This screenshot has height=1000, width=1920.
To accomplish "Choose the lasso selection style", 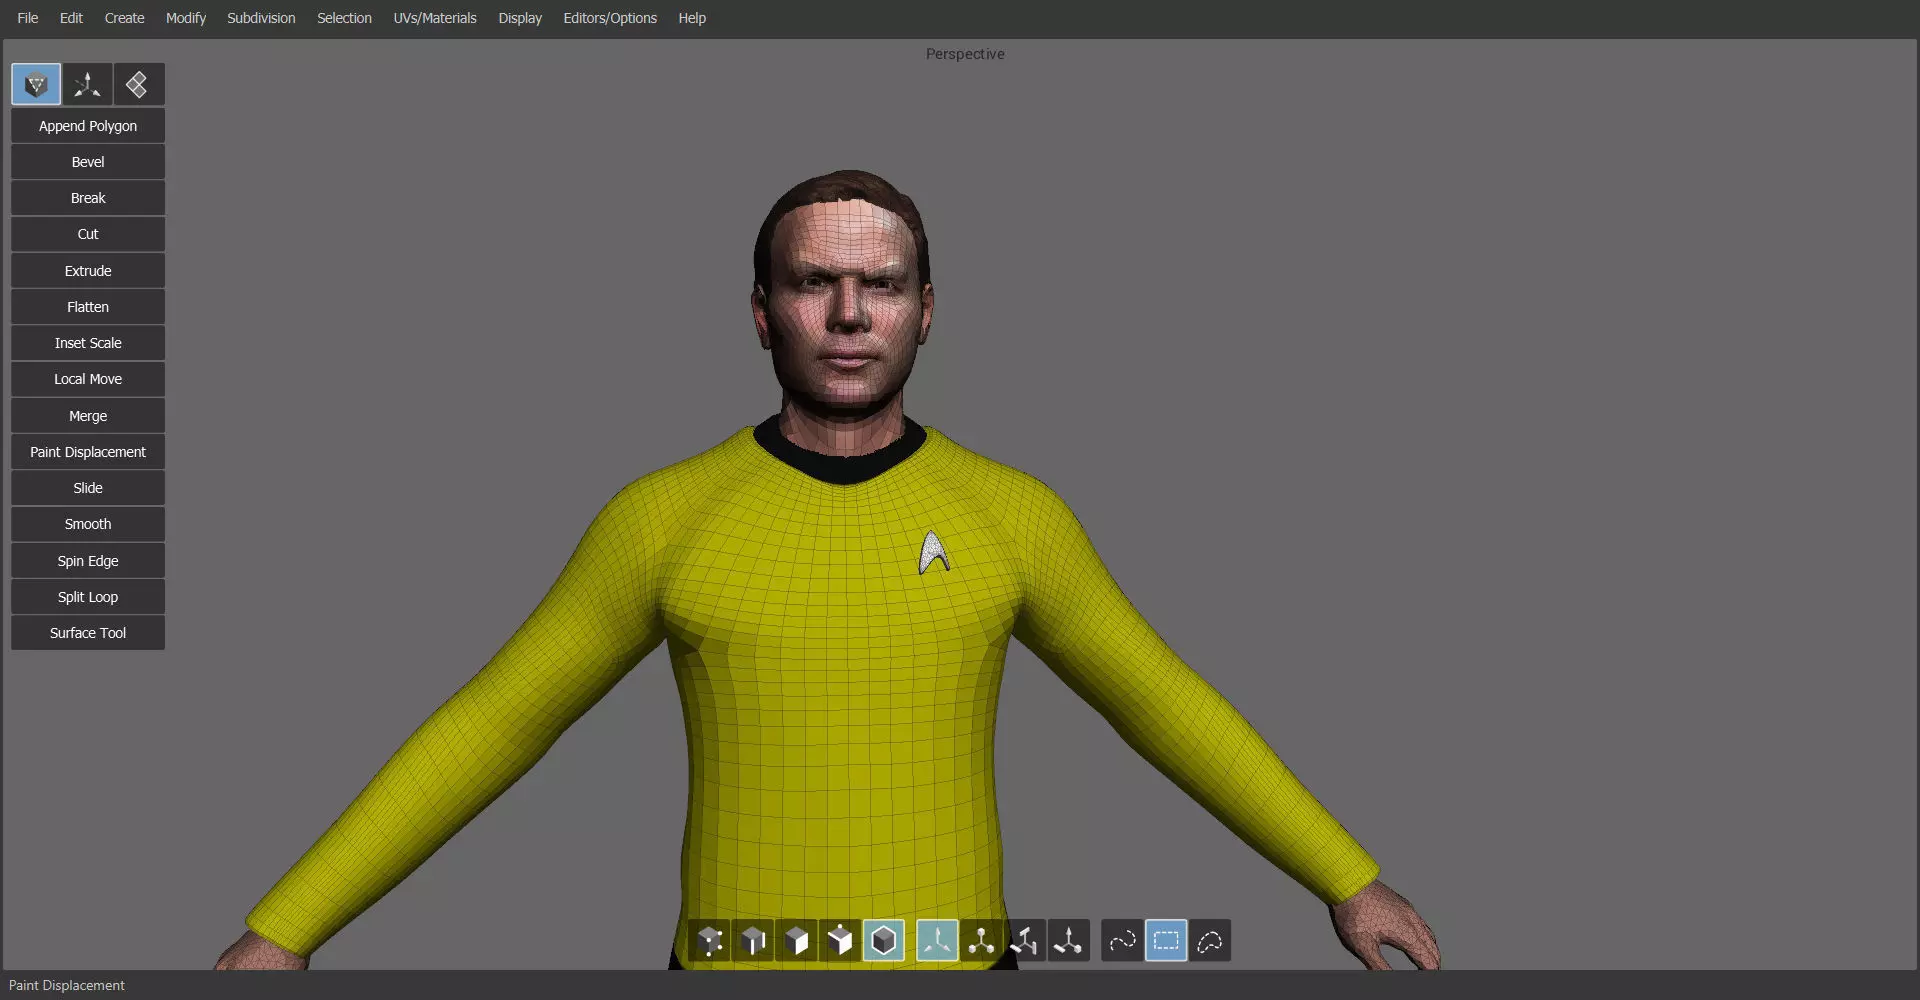I will (1210, 941).
